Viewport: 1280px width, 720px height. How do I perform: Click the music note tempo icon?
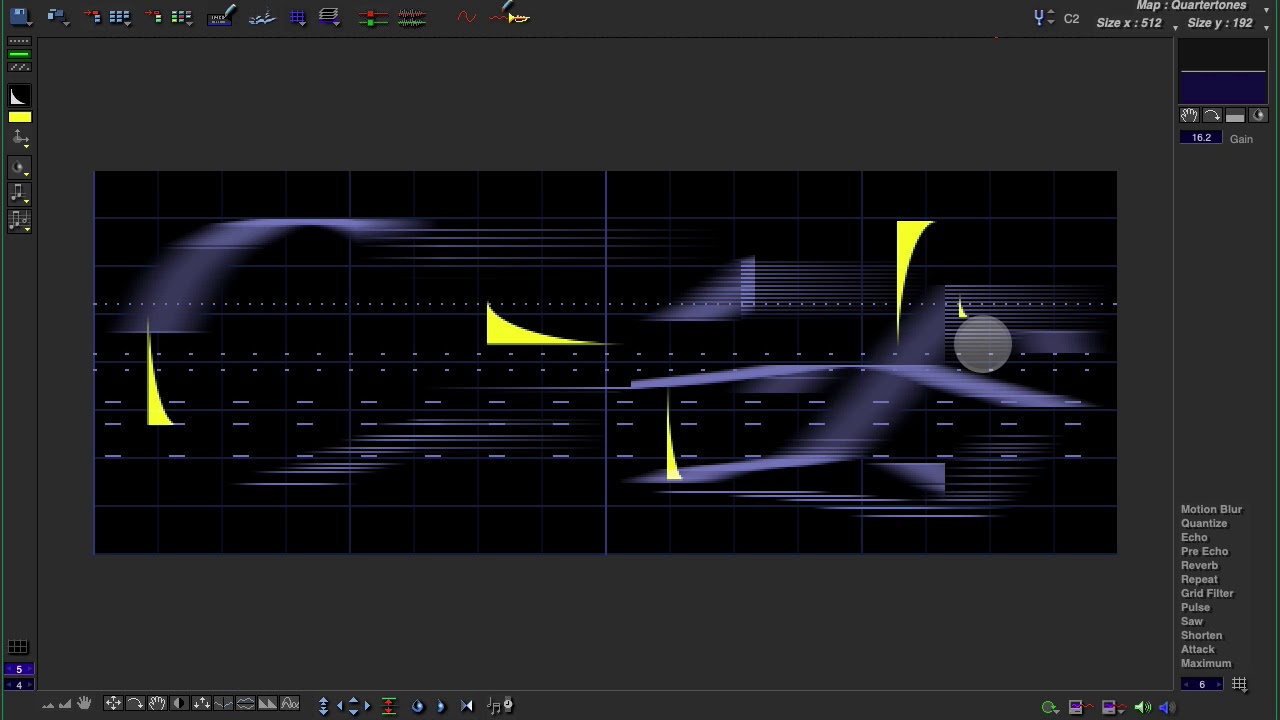(x=499, y=705)
